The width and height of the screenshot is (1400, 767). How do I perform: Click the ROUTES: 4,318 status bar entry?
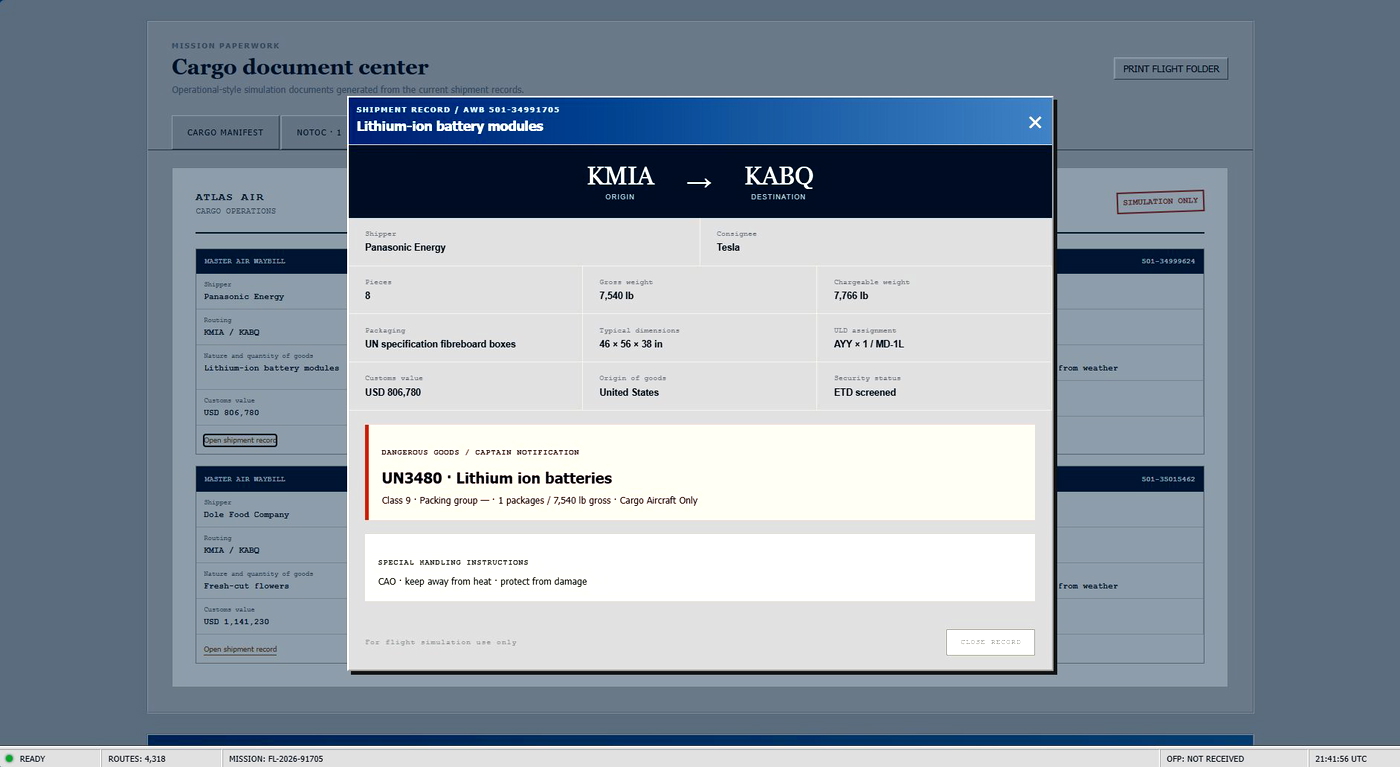point(137,759)
